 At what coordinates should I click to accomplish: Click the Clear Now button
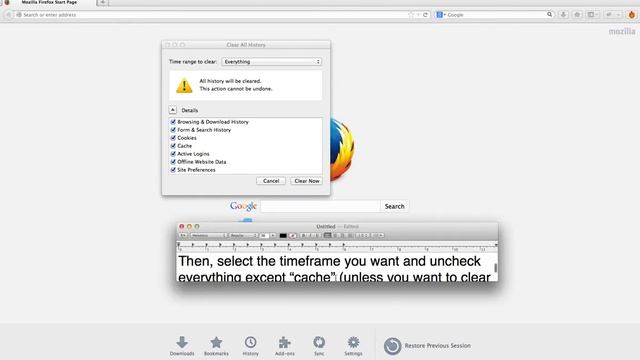tap(307, 181)
